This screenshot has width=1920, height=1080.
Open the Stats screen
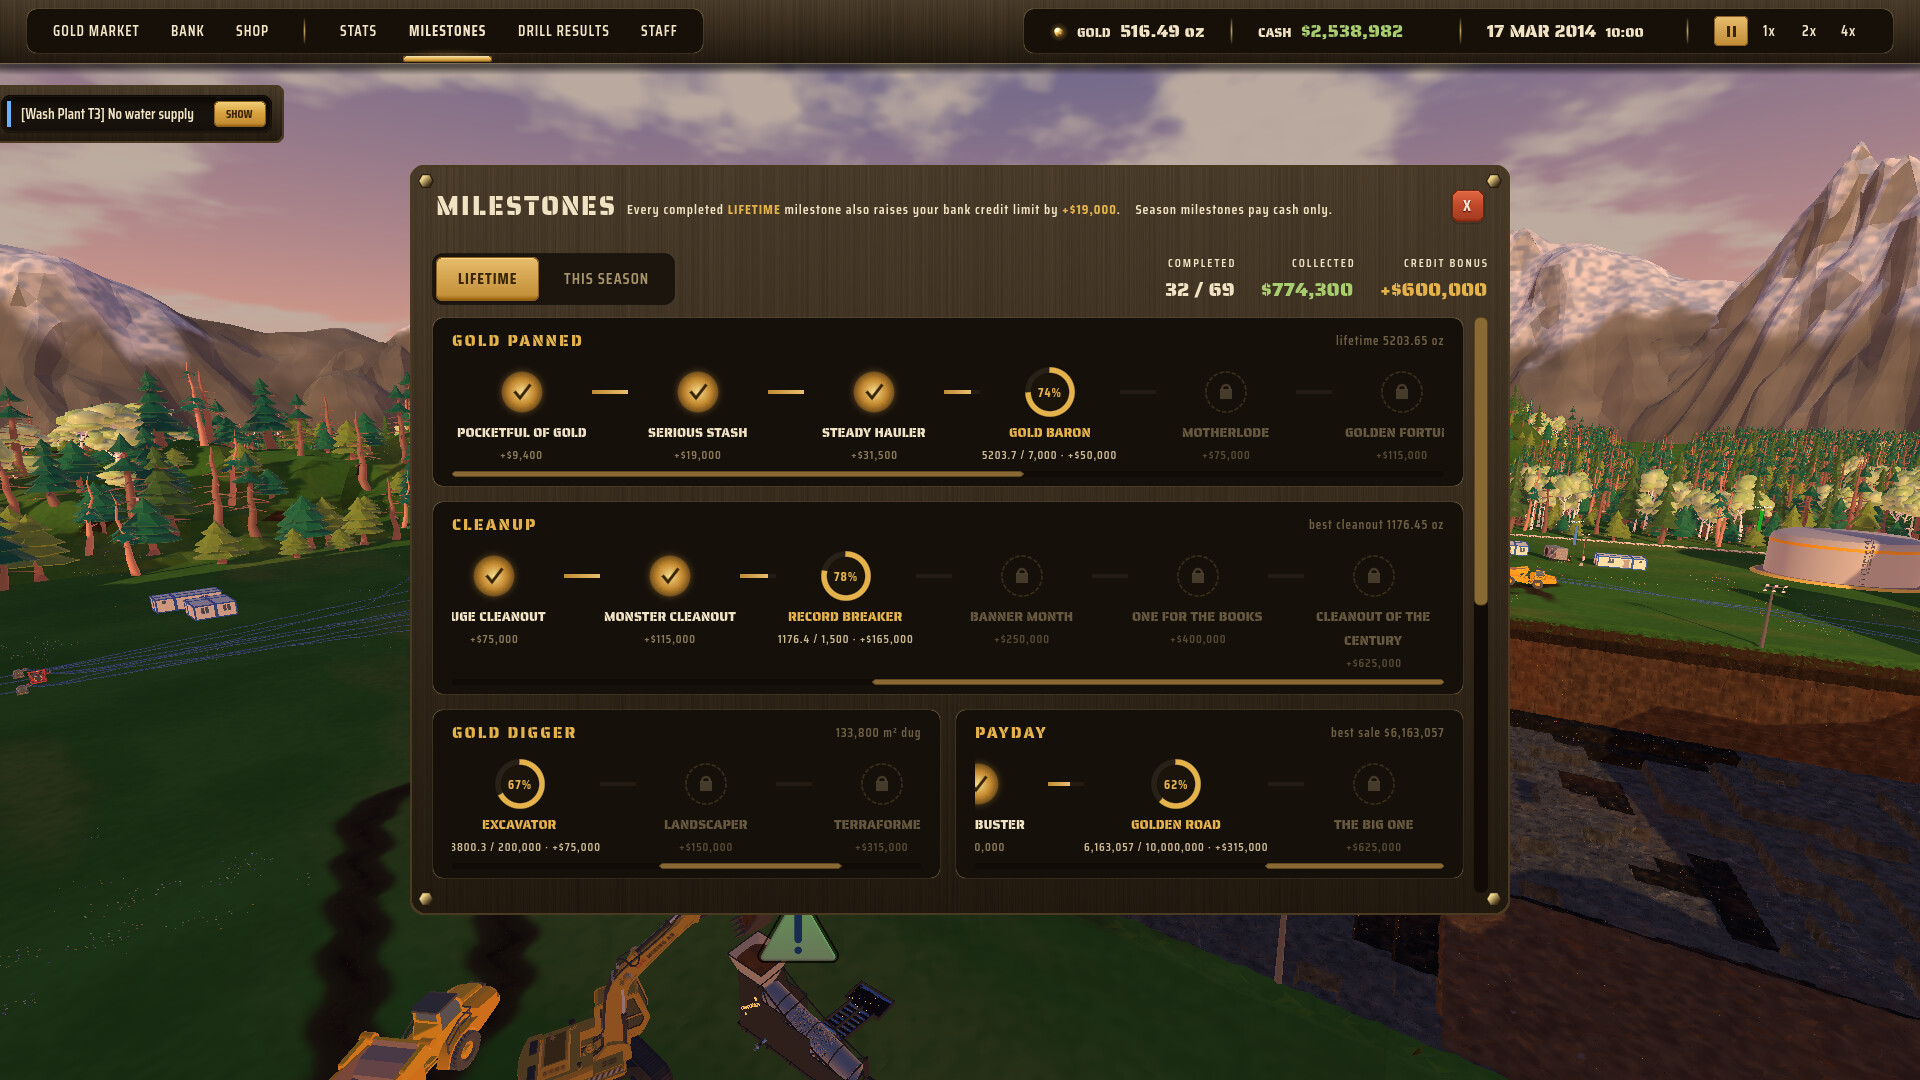point(358,31)
